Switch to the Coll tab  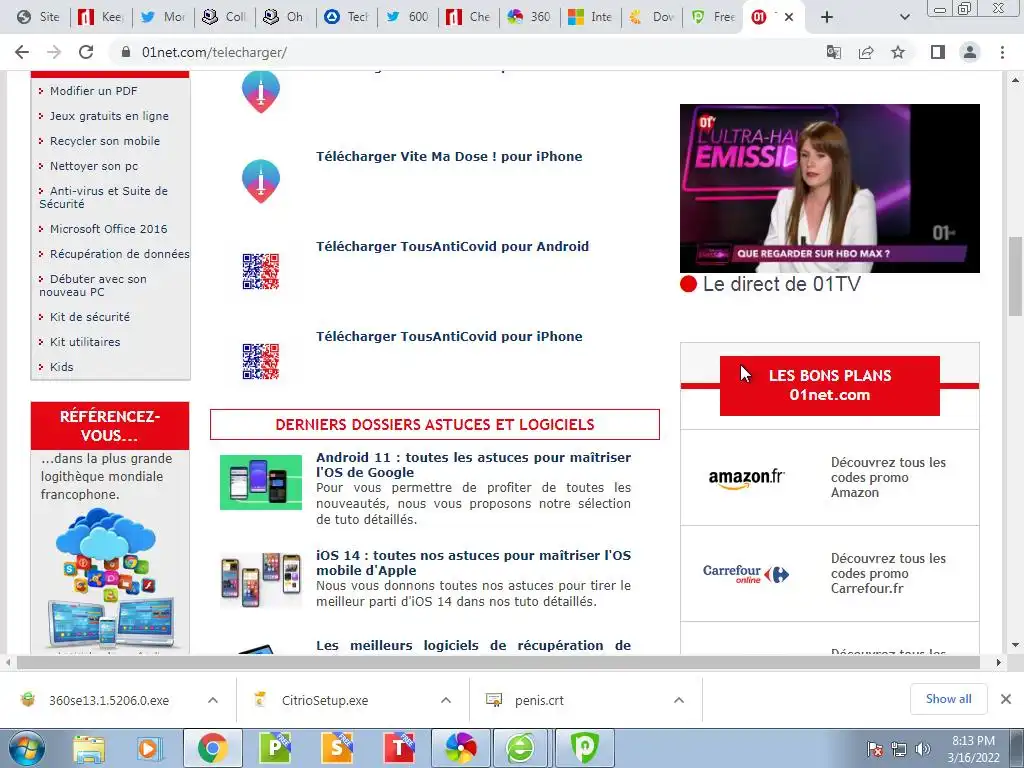tap(224, 17)
